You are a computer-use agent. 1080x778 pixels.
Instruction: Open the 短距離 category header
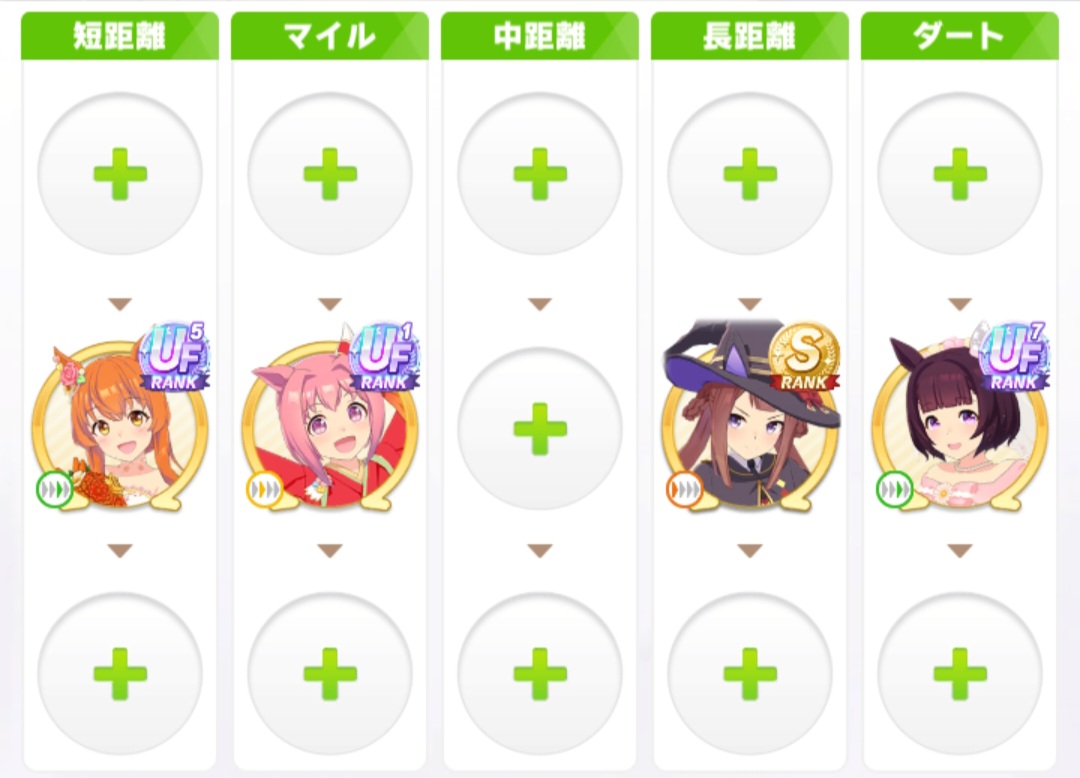click(120, 36)
